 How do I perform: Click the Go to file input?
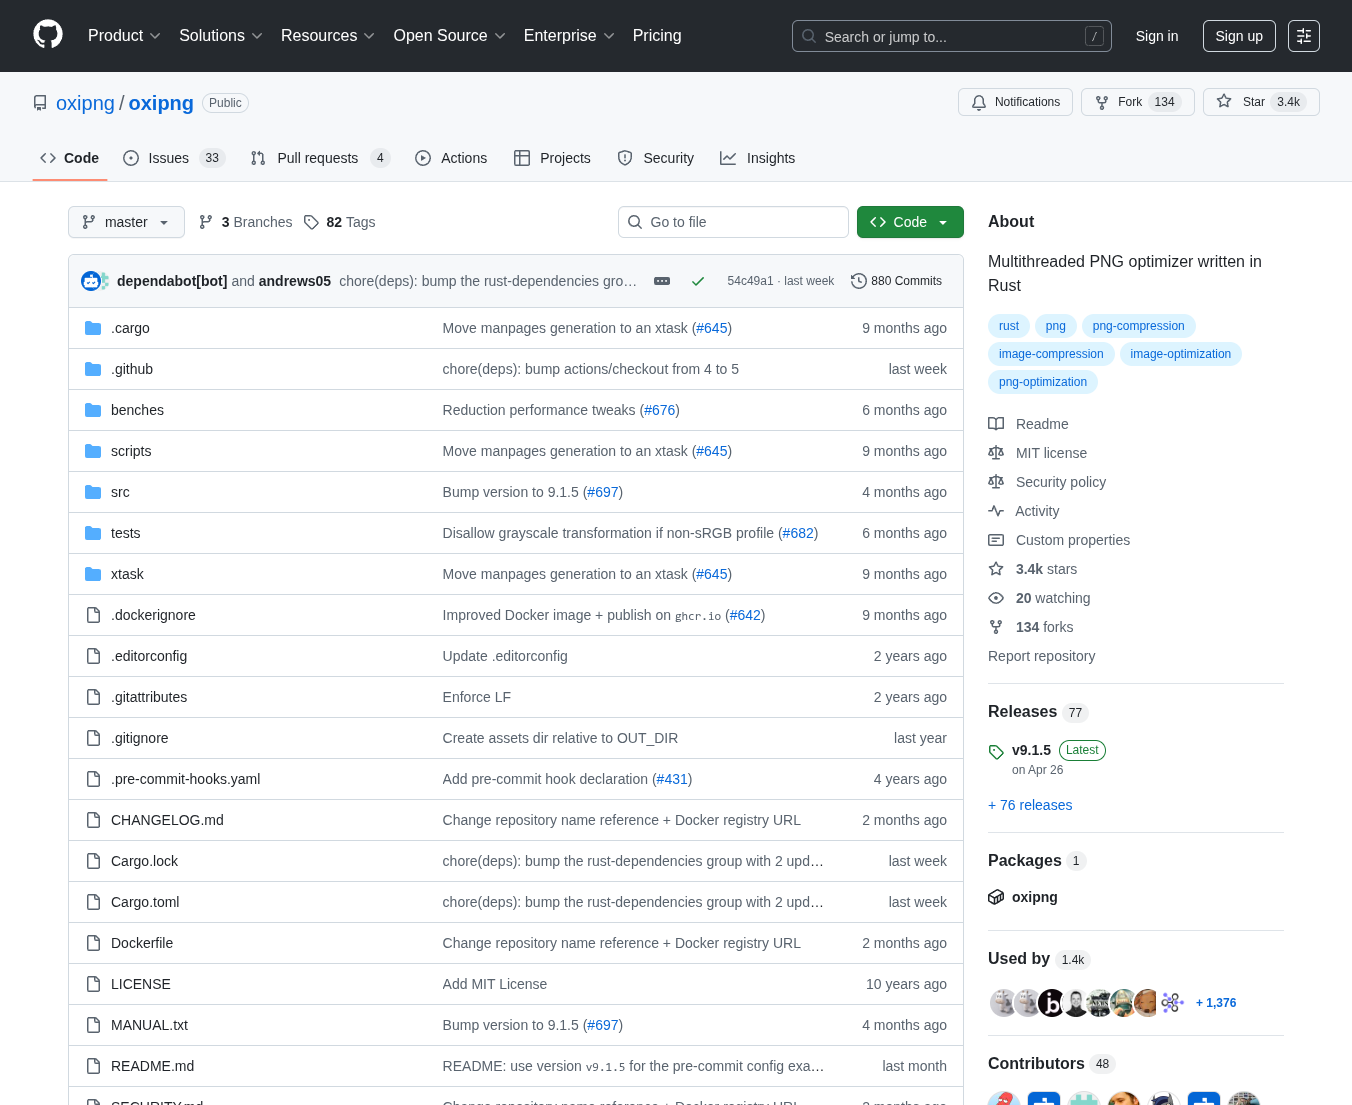(x=733, y=222)
